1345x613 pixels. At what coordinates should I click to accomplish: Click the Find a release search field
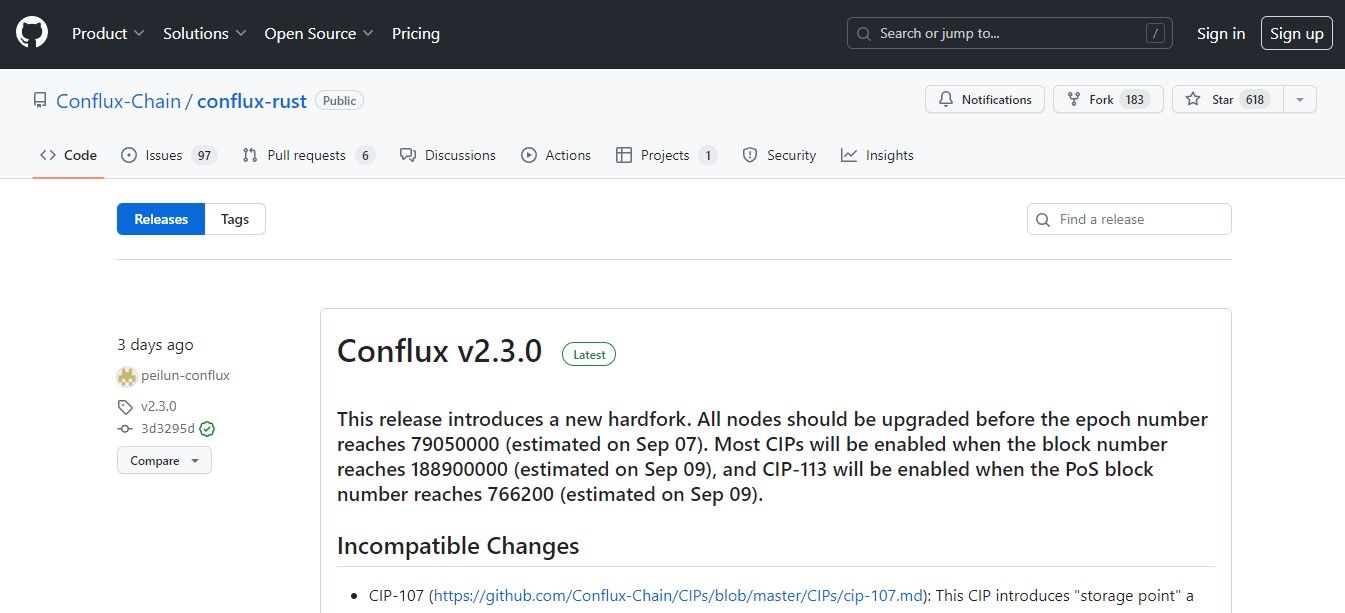click(x=1129, y=219)
